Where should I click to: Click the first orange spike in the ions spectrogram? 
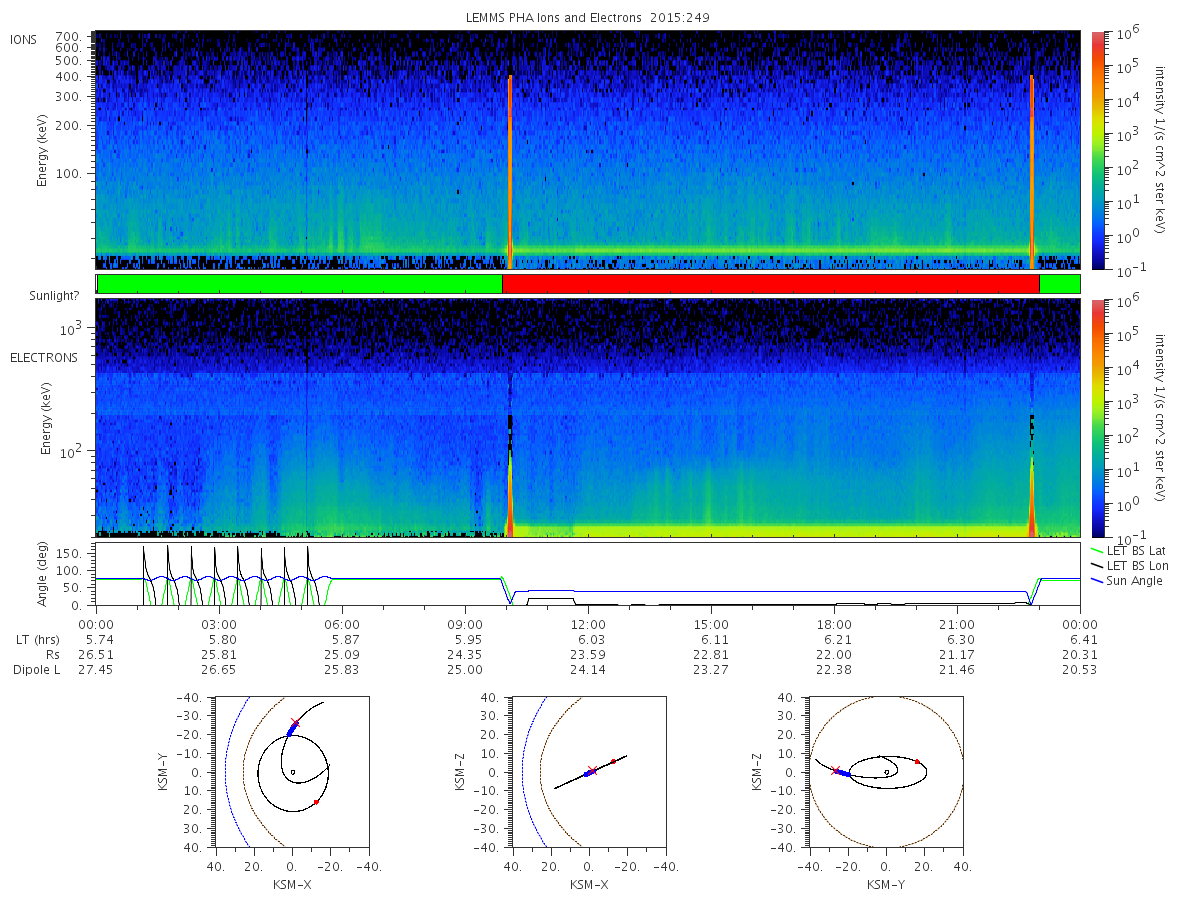click(x=510, y=172)
